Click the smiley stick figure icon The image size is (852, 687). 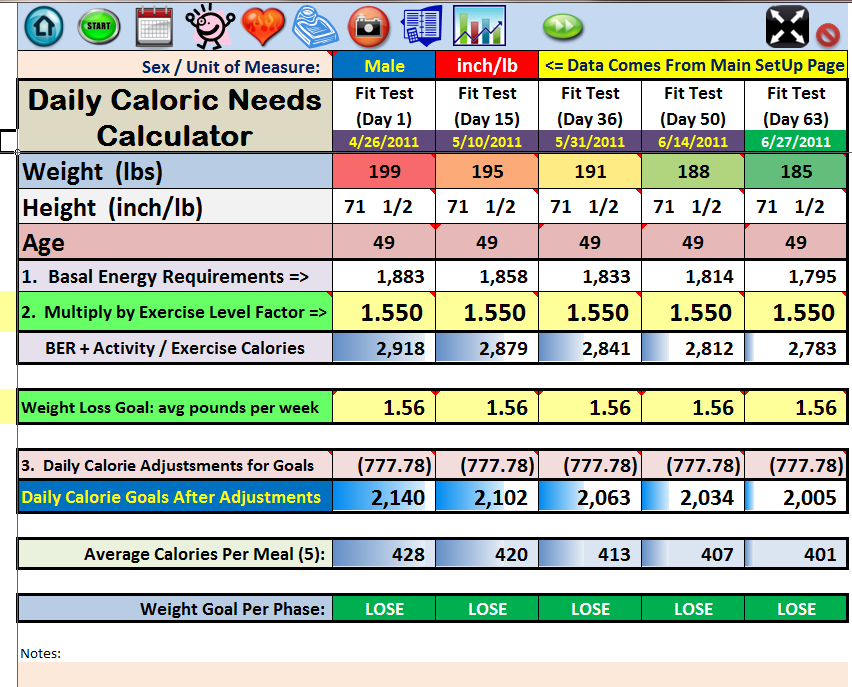[x=209, y=26]
